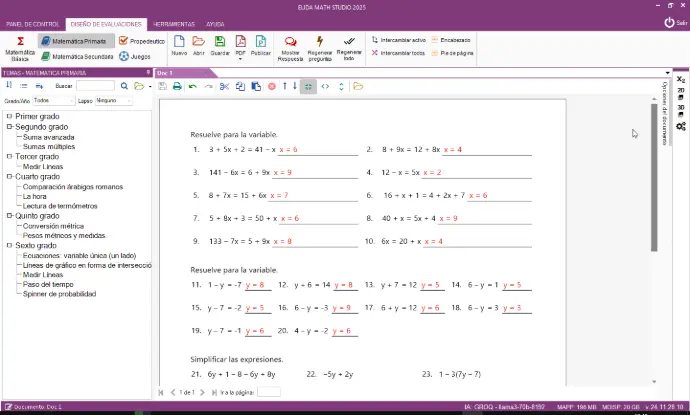This screenshot has width=690, height=415.
Task: Select Matemática Básica sigma icon
Action: pyautogui.click(x=20, y=41)
